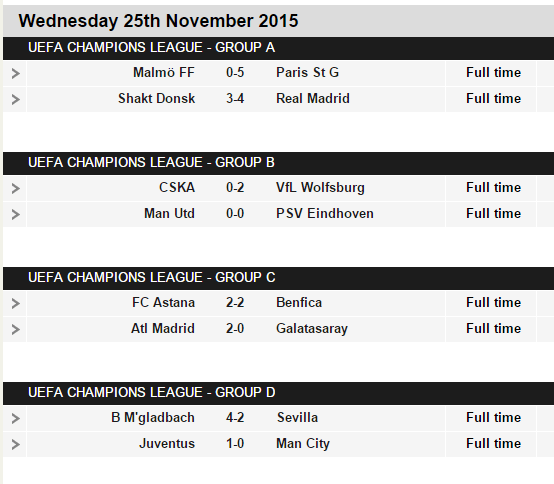Expand the CSKA vs VfL Wolfsburg match
This screenshot has height=484, width=554.
point(15,188)
